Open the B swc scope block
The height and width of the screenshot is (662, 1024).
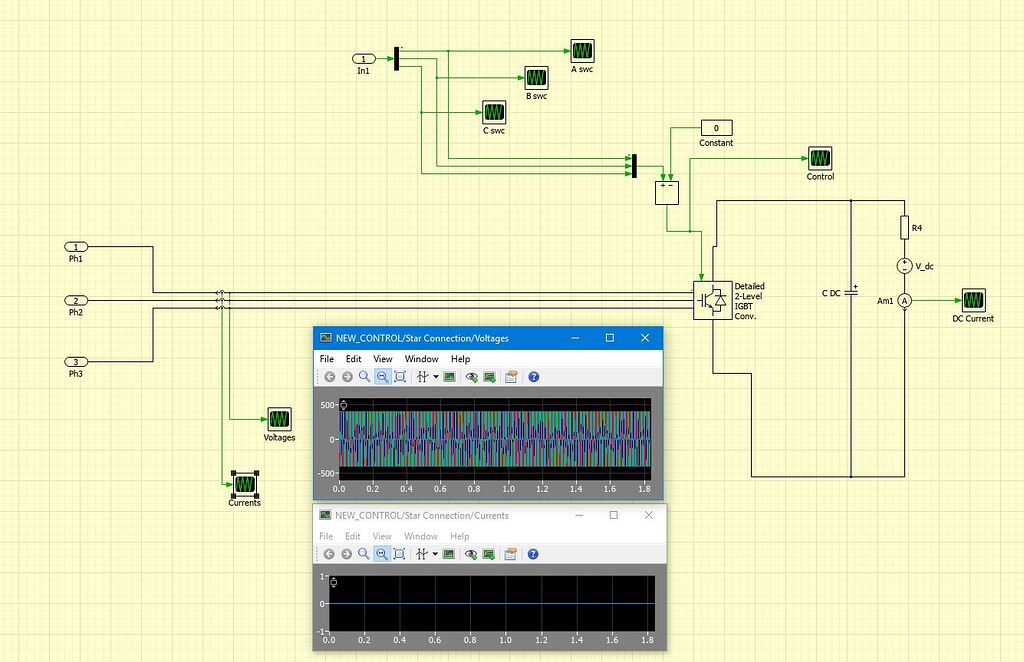coord(536,76)
